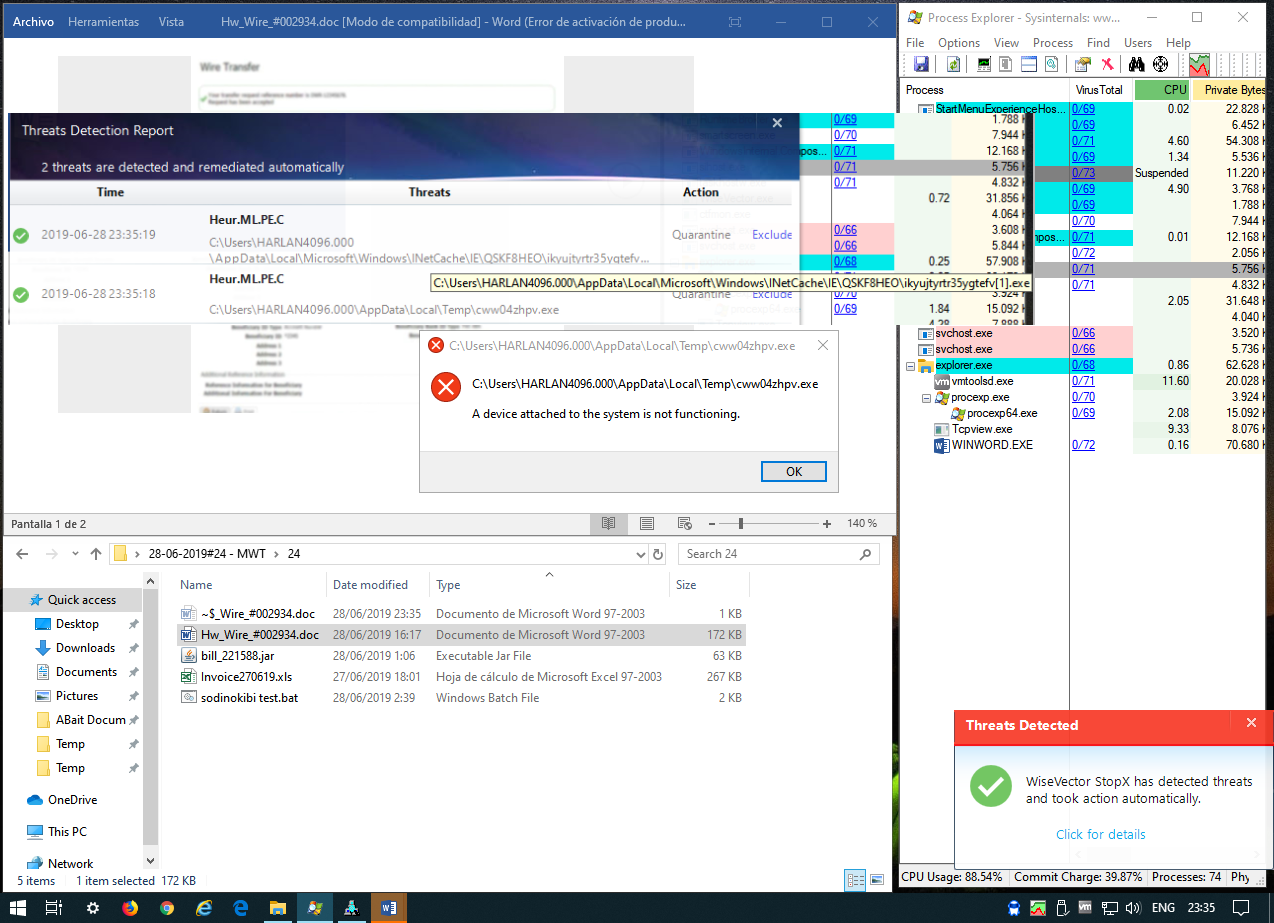This screenshot has height=923, width=1274.
Task: Open System Information graph icon in Process Explorer
Action: (x=985, y=65)
